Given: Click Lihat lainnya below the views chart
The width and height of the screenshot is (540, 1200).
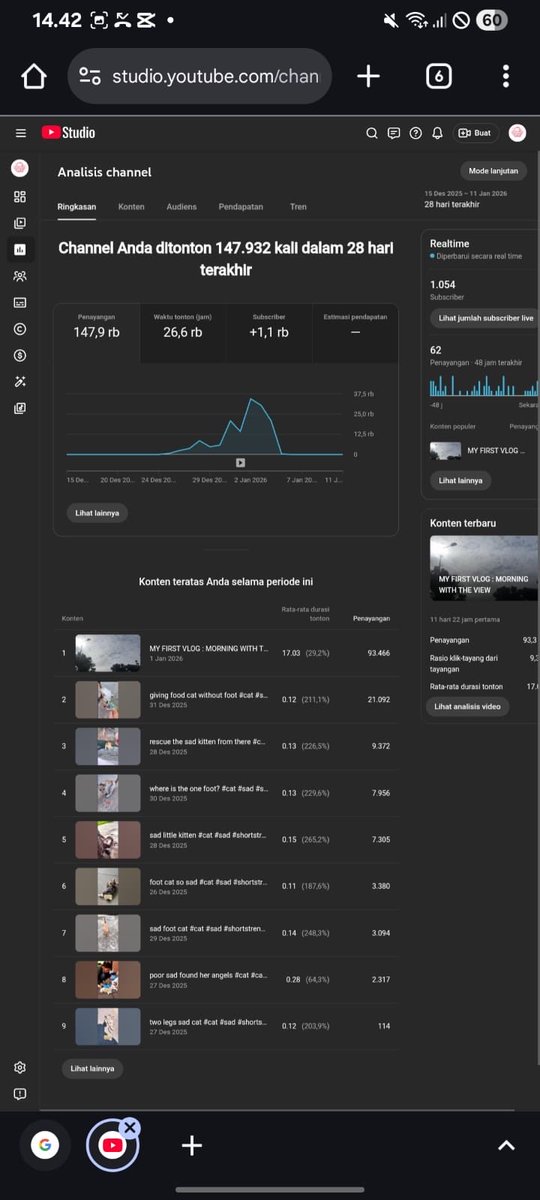Looking at the screenshot, I should (x=97, y=513).
